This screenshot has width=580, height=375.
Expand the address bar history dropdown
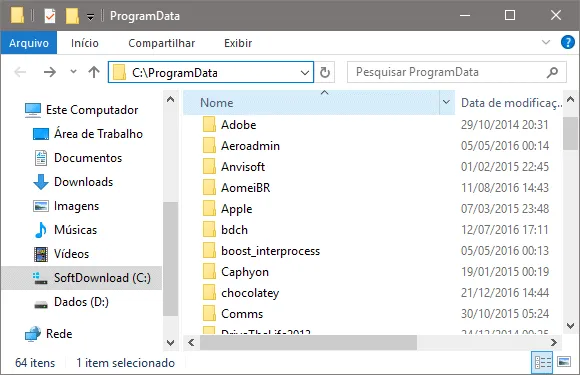(305, 72)
